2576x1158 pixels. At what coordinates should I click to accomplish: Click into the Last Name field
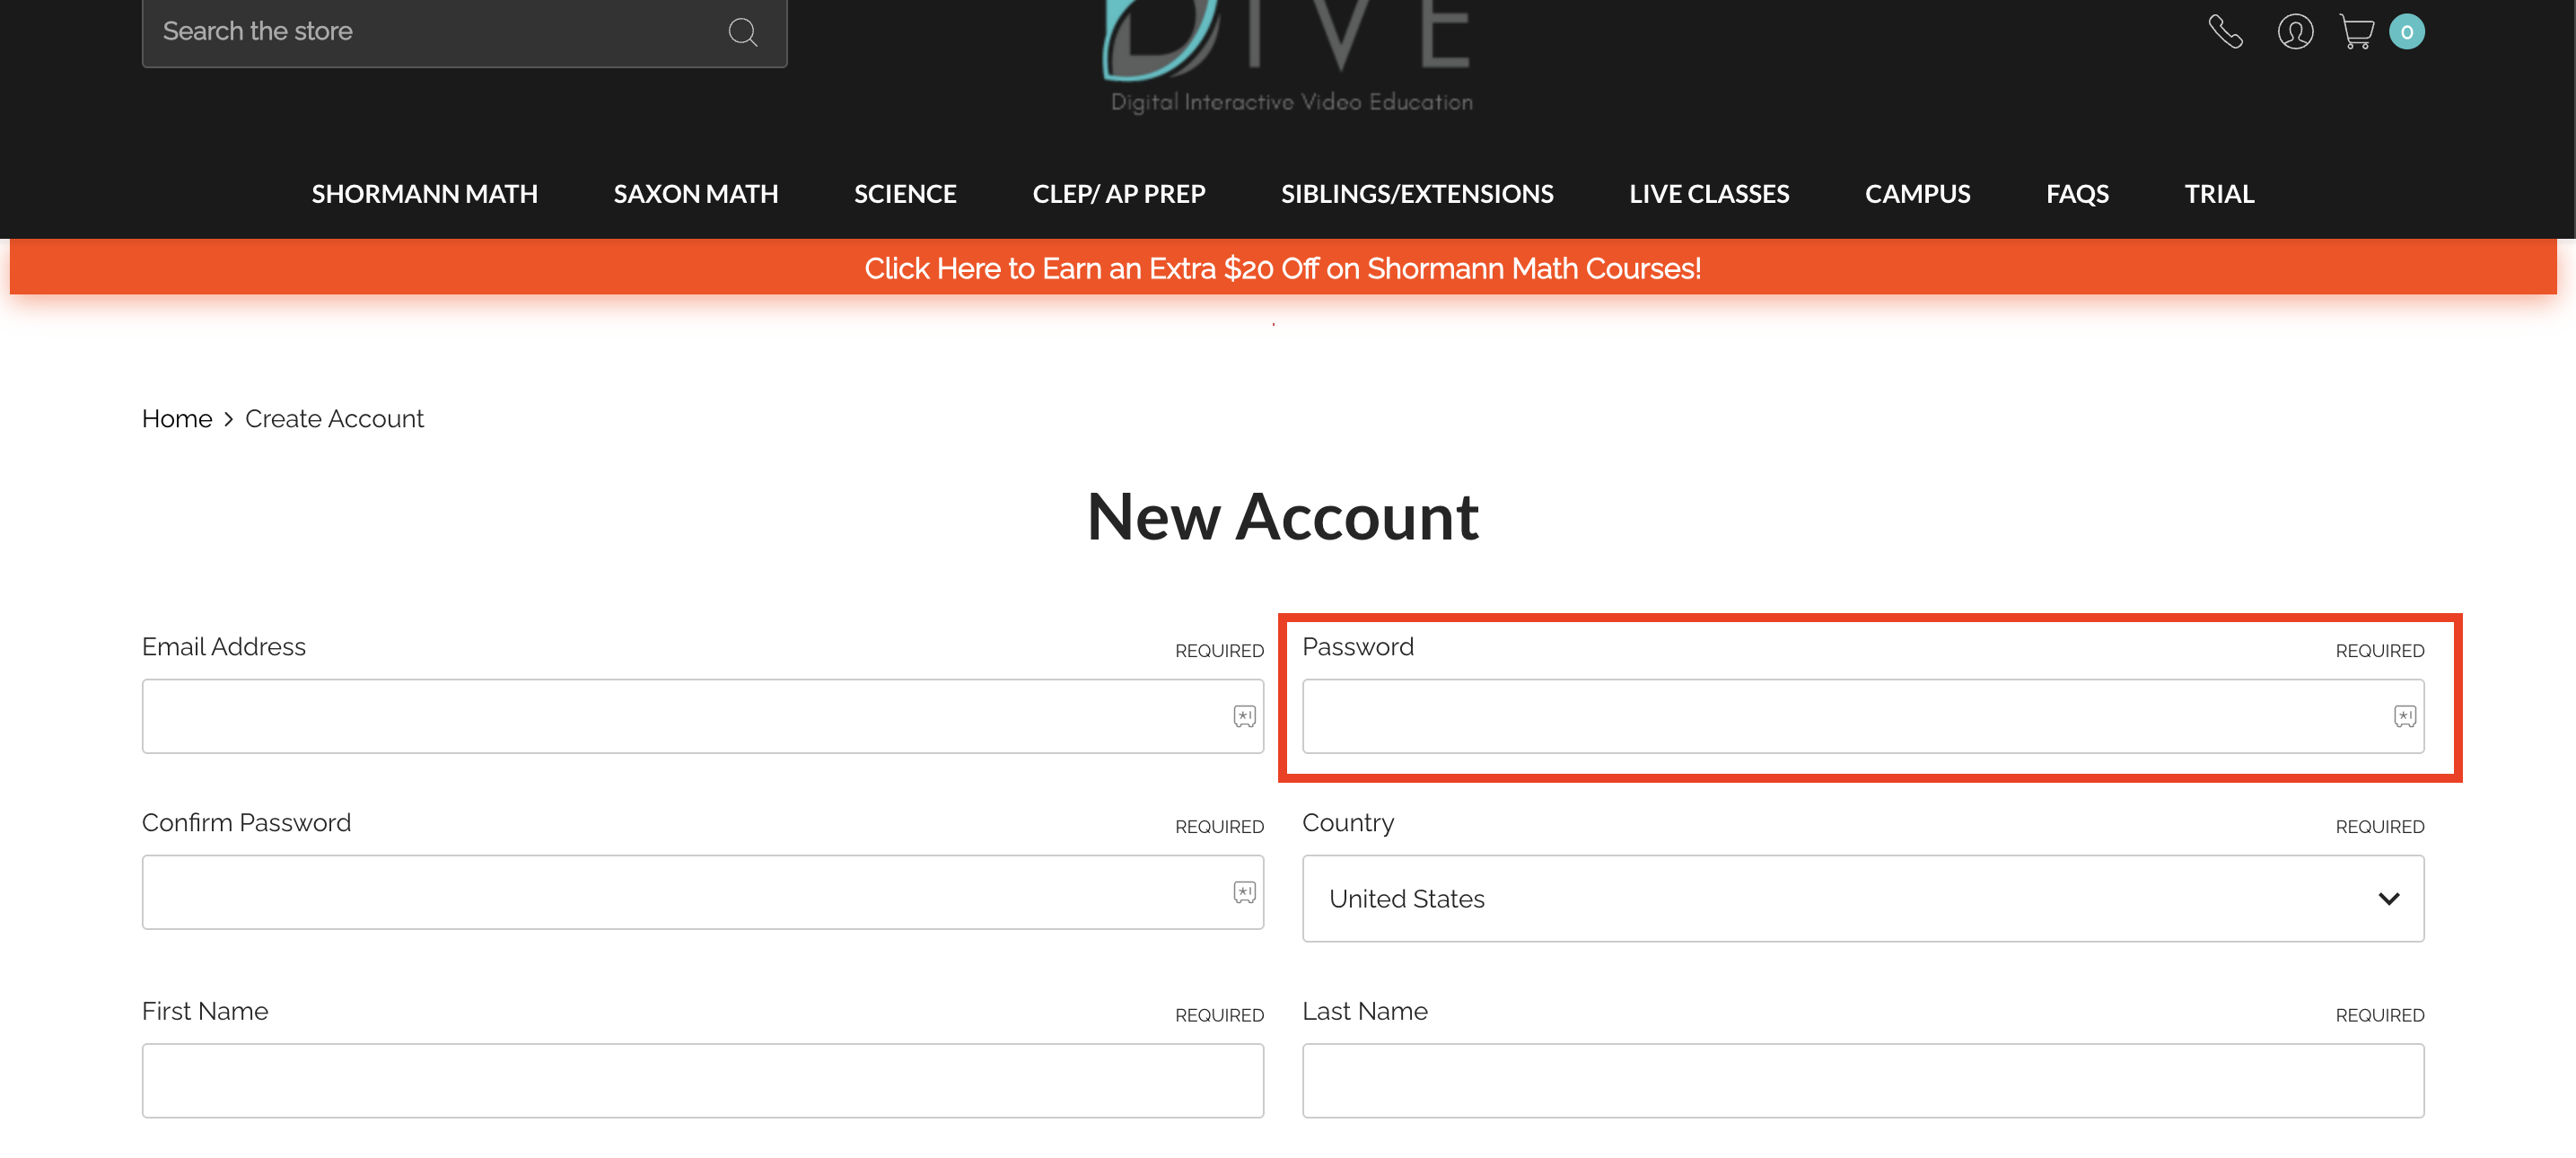tap(1863, 1081)
